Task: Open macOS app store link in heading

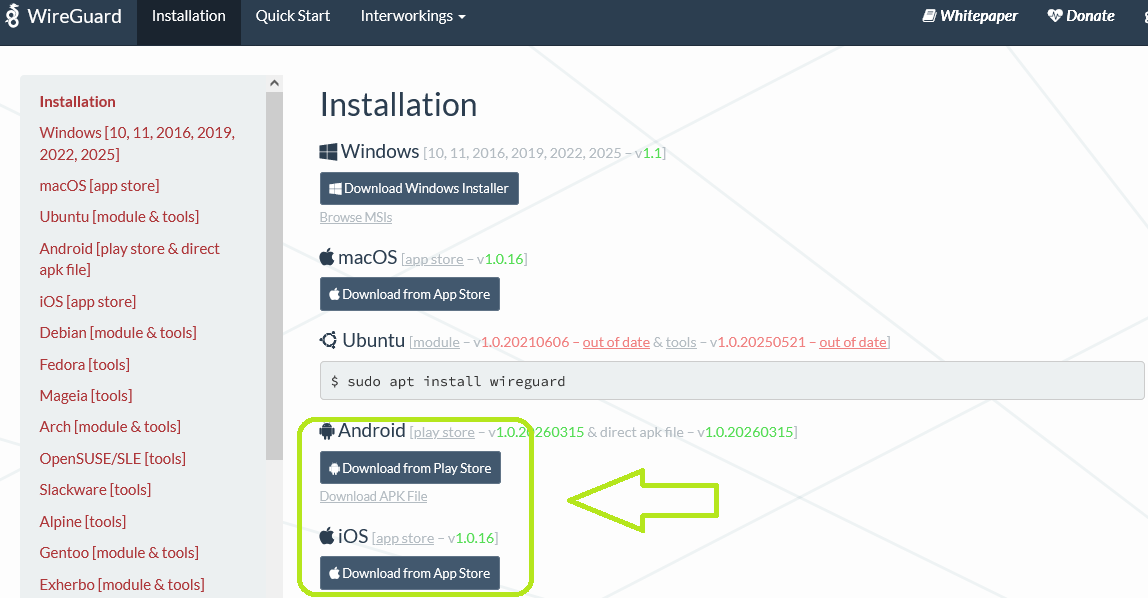Action: tap(434, 259)
